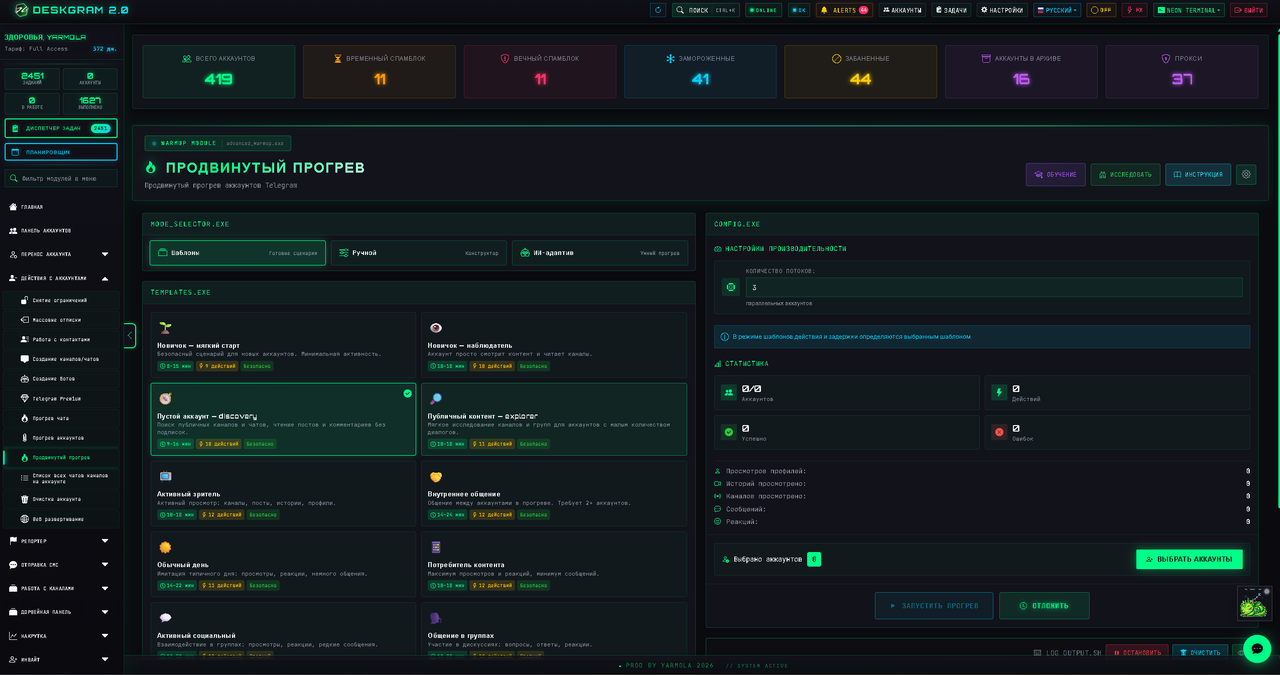Click the Выйти logout button
This screenshot has width=1280, height=675.
click(1248, 10)
